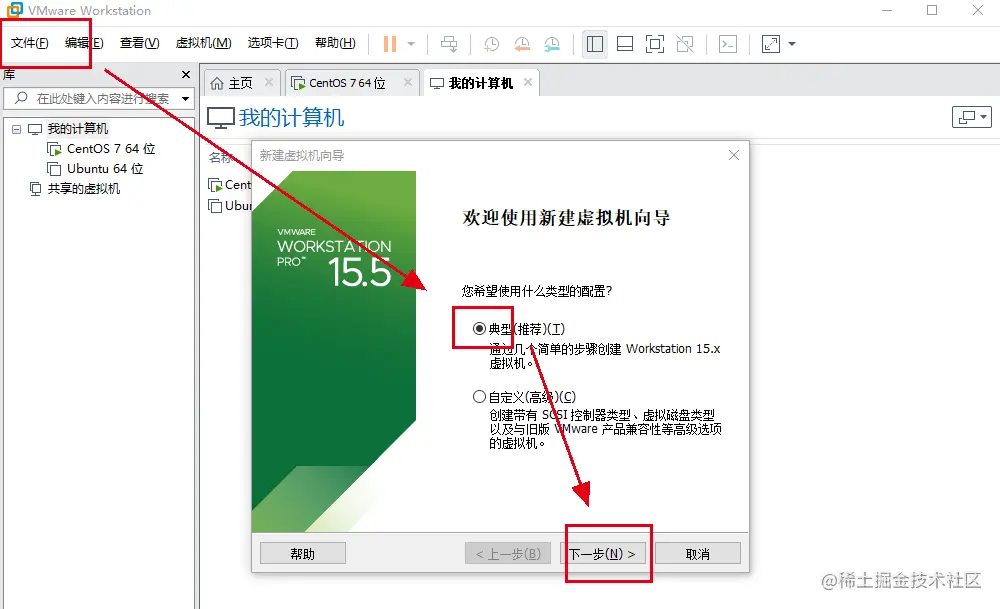
Task: Select the 典型(推荐)(T) radio option
Action: pyautogui.click(x=479, y=328)
